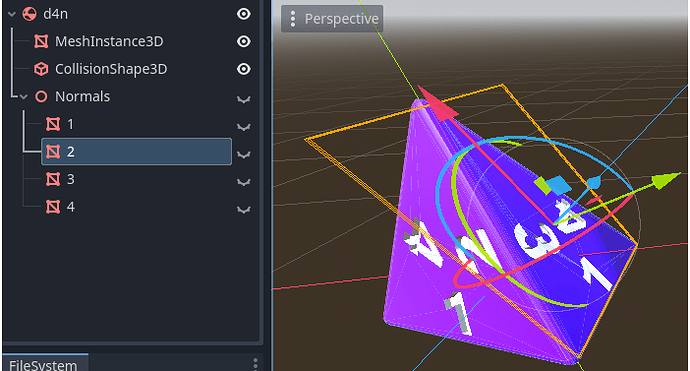Switch to the FileSystem tab

tap(44, 364)
